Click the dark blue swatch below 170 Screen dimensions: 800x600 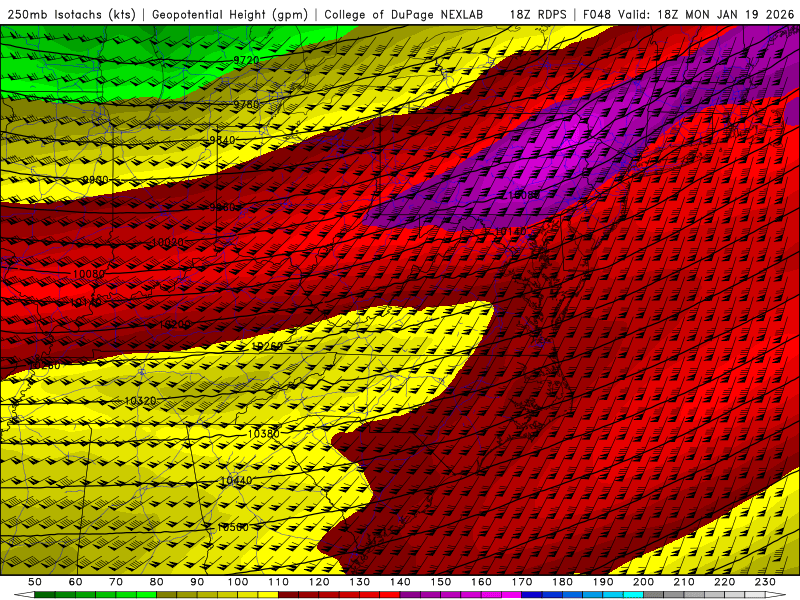point(532,595)
